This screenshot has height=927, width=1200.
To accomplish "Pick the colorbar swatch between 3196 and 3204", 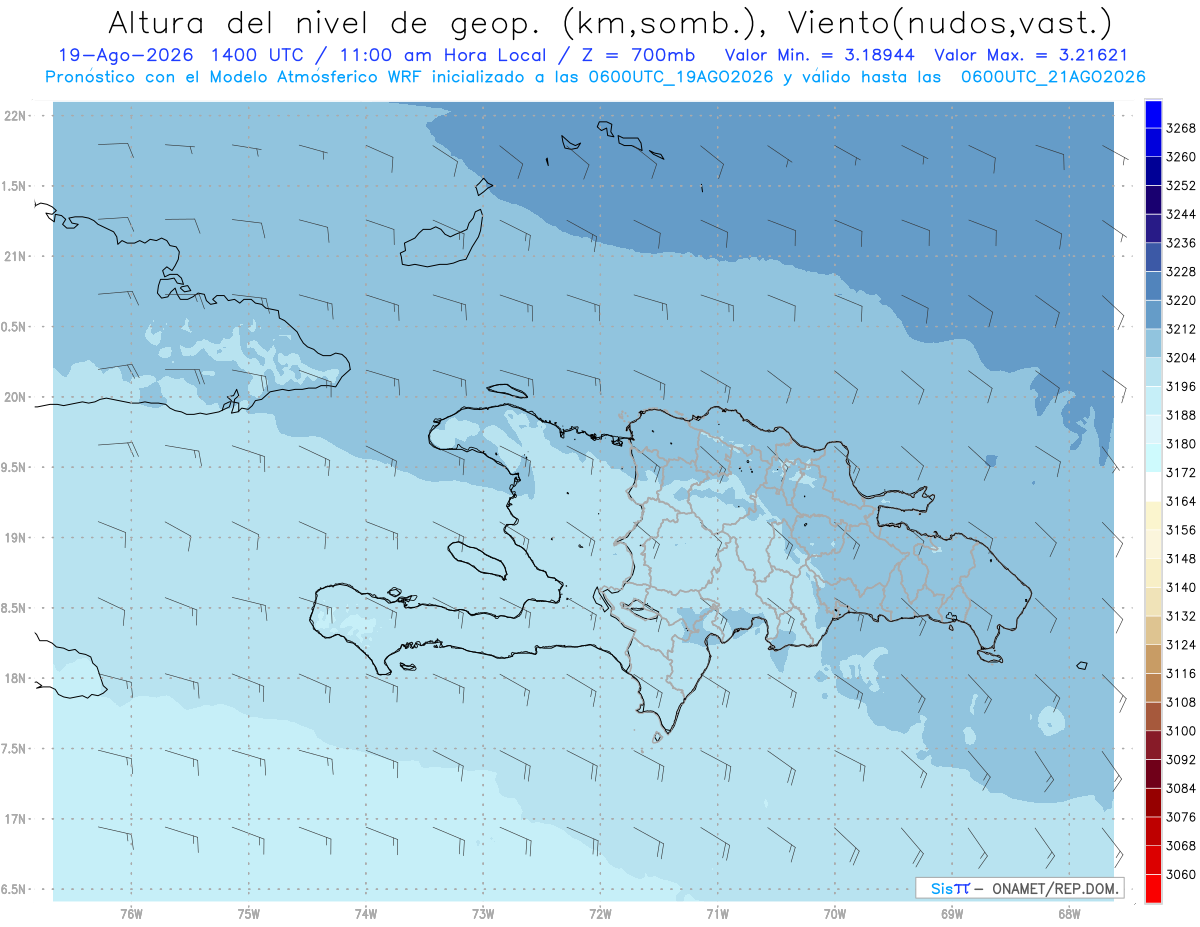I will (1153, 372).
